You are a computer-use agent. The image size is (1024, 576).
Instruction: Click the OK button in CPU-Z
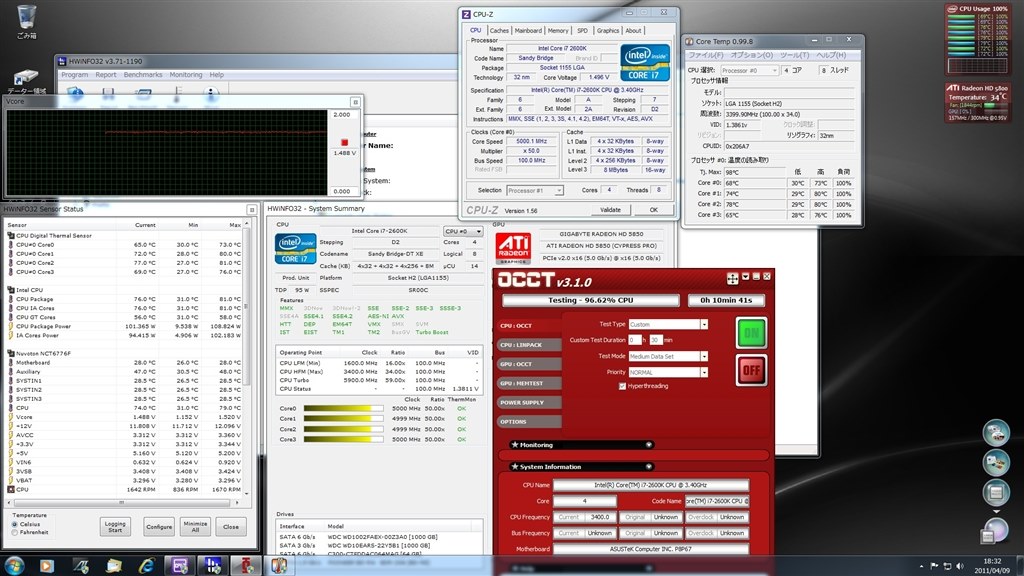pyautogui.click(x=654, y=210)
